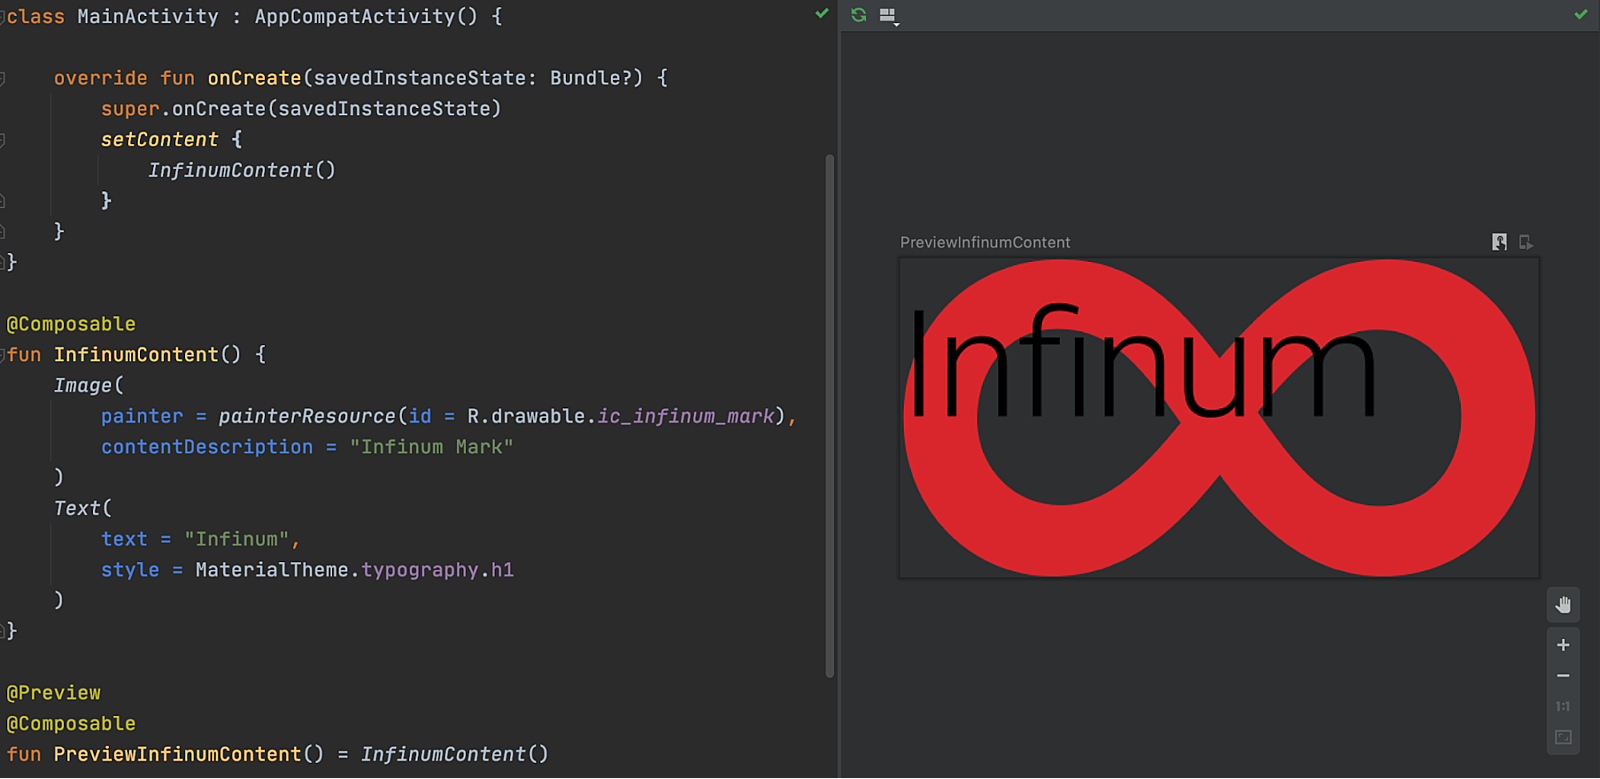Zoom in the preview with plus
The width and height of the screenshot is (1600, 779).
1563,645
